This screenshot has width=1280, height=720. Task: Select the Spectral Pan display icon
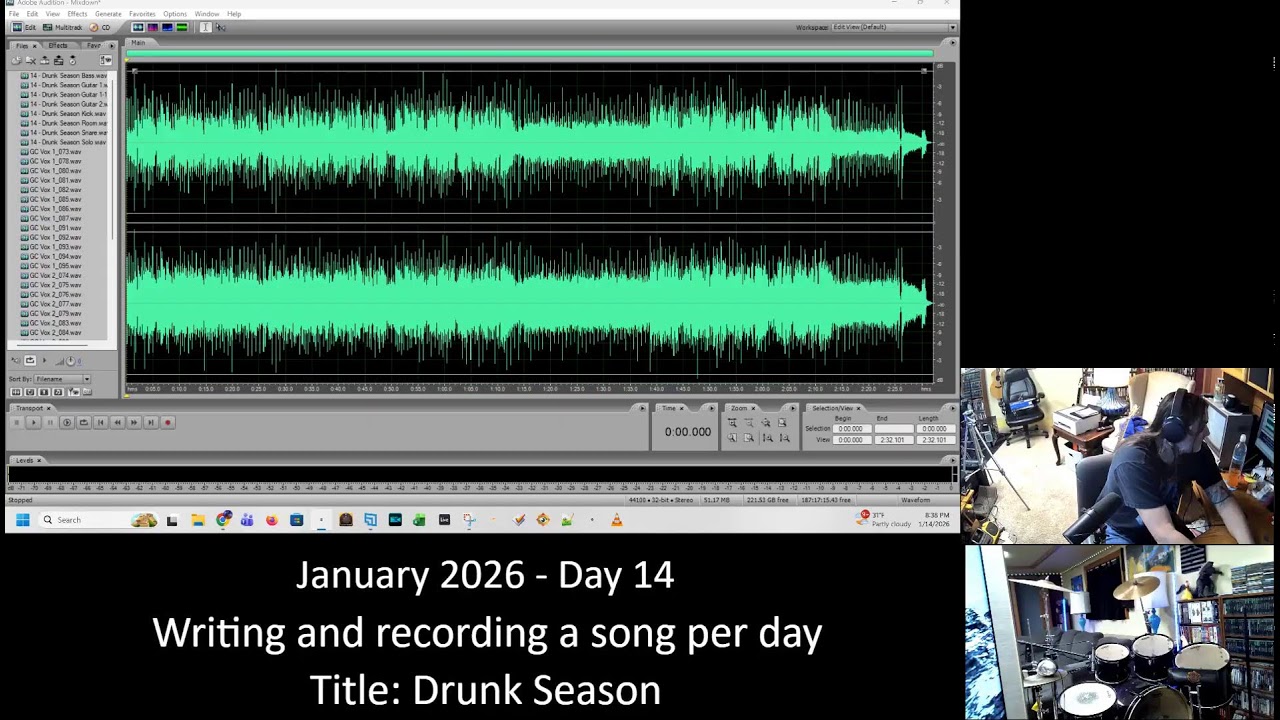(167, 27)
